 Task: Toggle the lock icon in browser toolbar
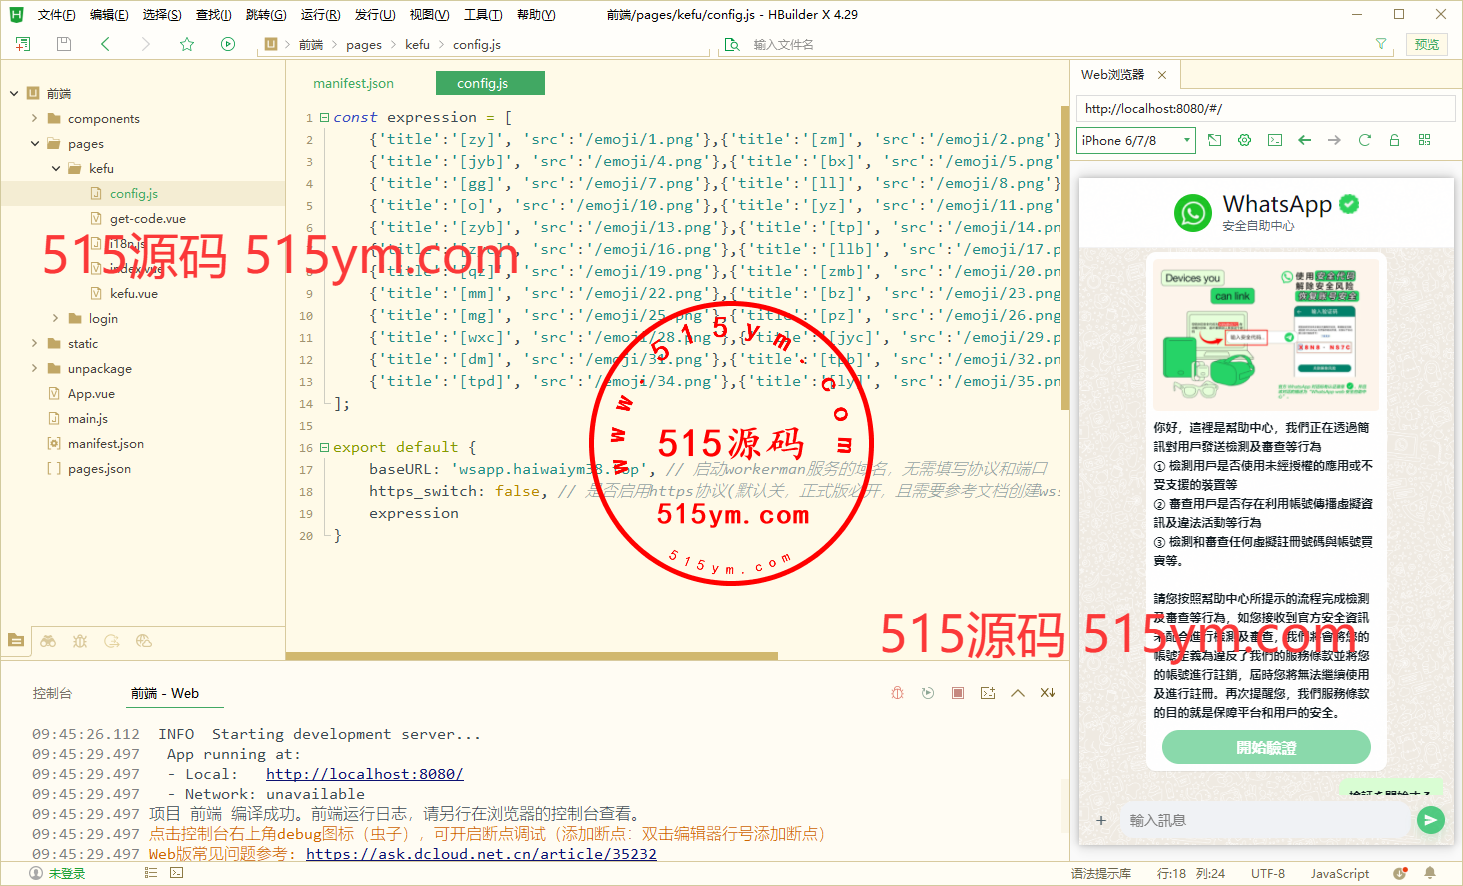1394,140
